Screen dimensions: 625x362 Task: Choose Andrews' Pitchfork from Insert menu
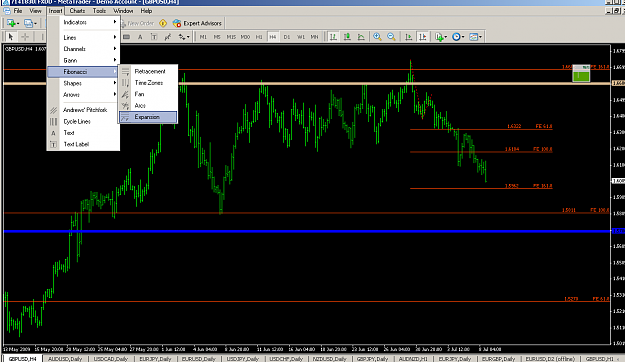pos(83,110)
